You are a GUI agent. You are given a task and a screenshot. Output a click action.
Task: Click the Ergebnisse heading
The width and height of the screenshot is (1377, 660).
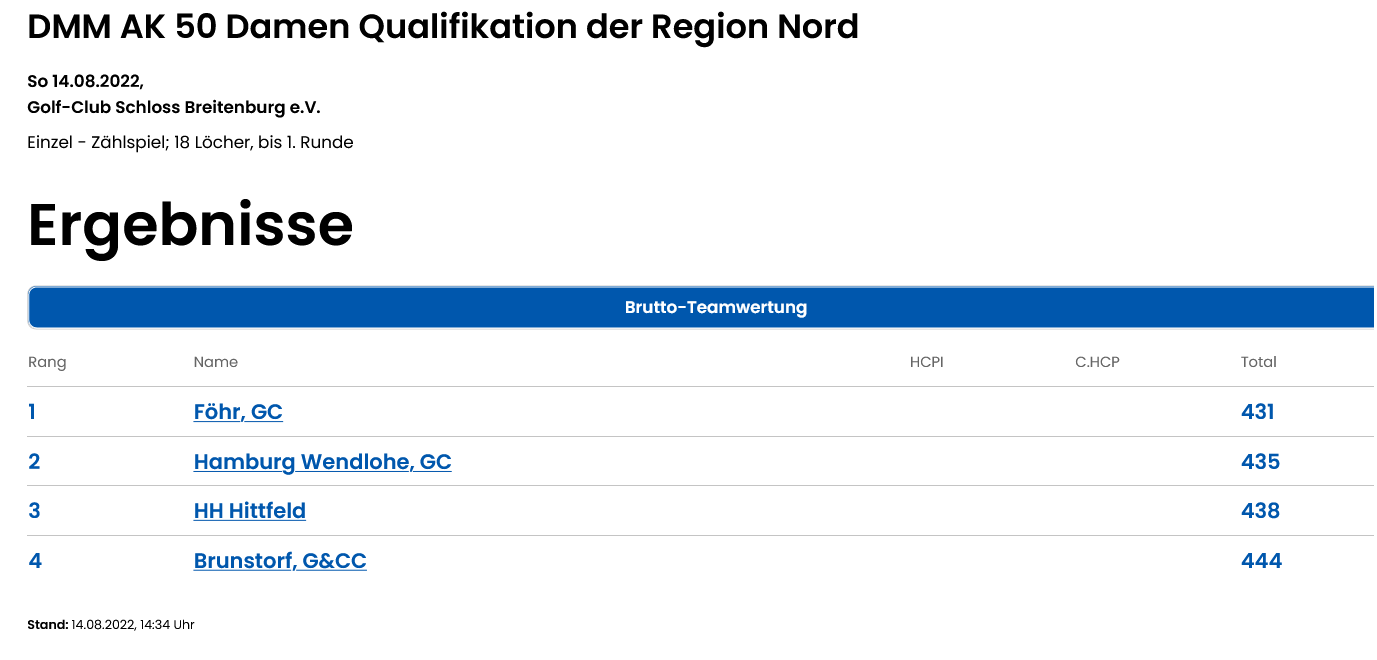(191, 227)
